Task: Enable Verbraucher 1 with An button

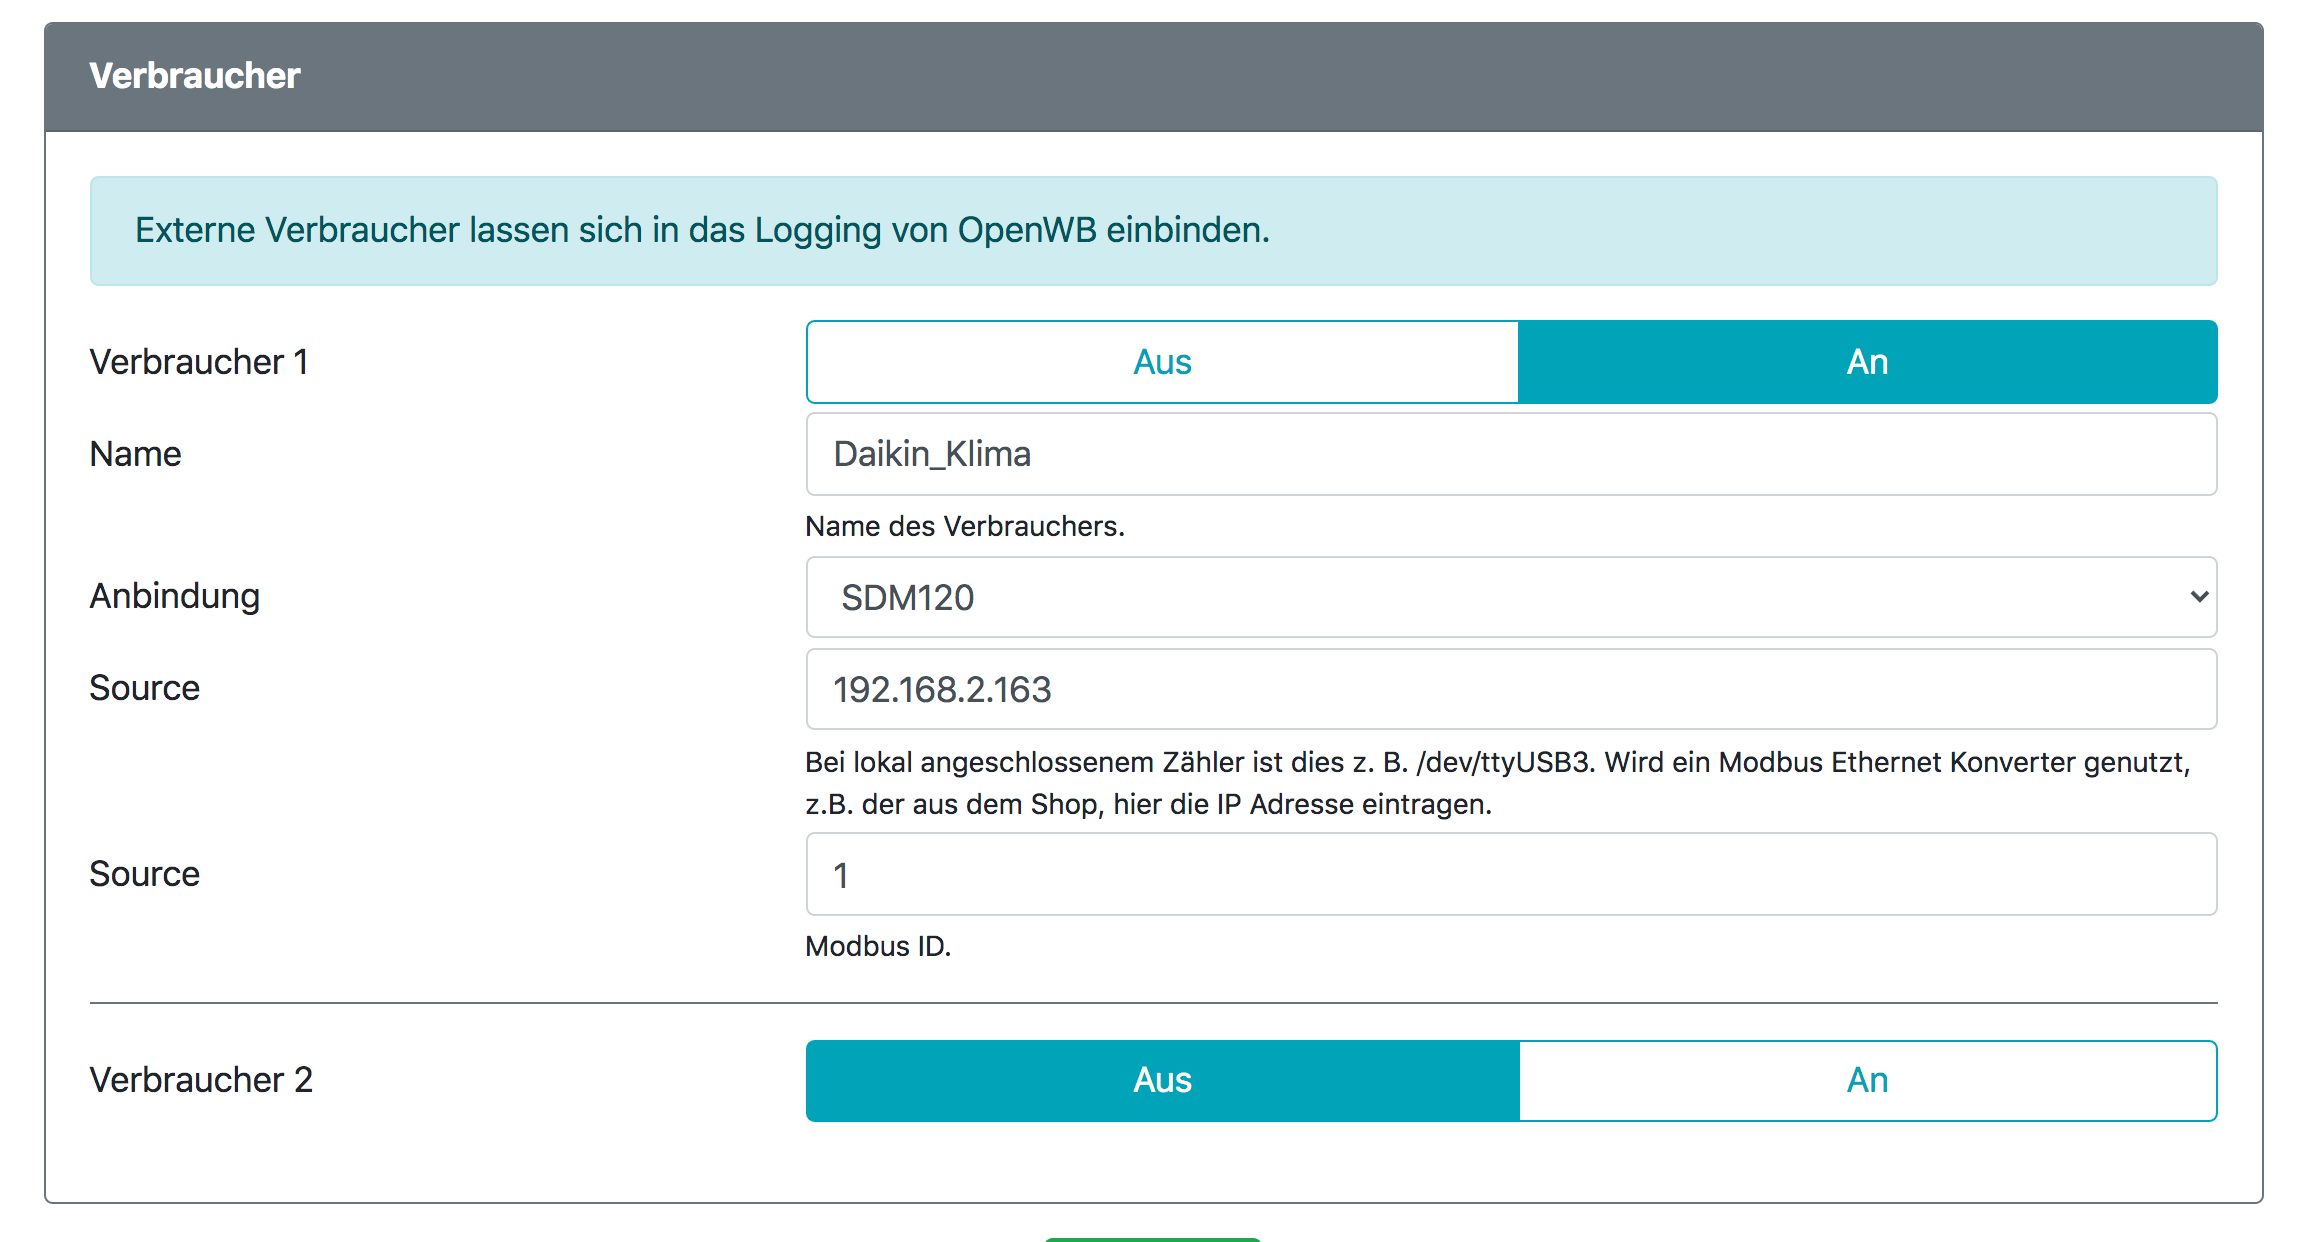Action: point(1866,362)
